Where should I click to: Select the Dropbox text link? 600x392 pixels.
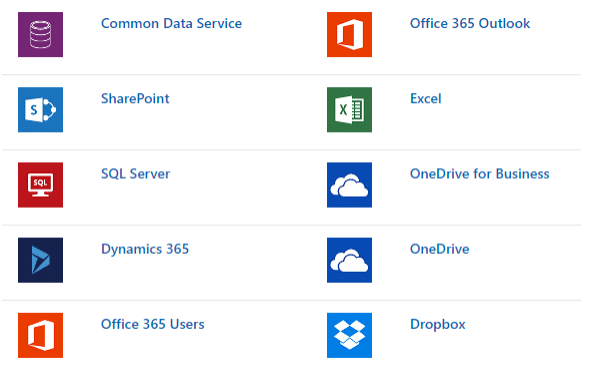point(437,325)
